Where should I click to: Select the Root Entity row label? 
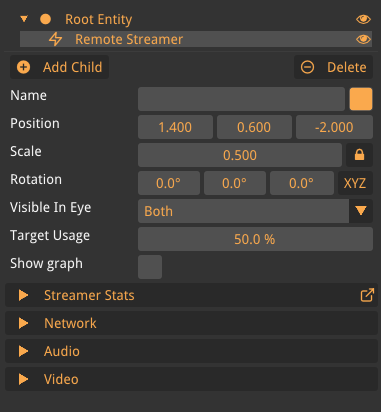[x=99, y=19]
